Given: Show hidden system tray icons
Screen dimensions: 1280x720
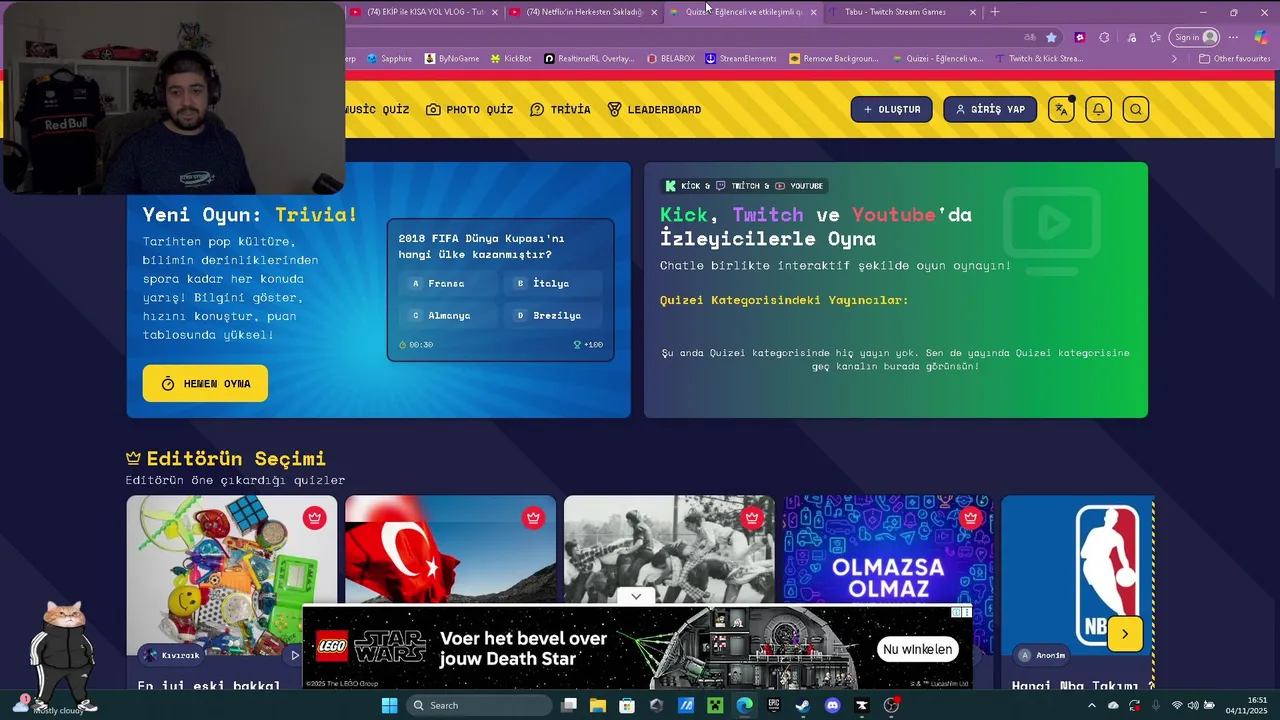Looking at the screenshot, I should point(1091,705).
